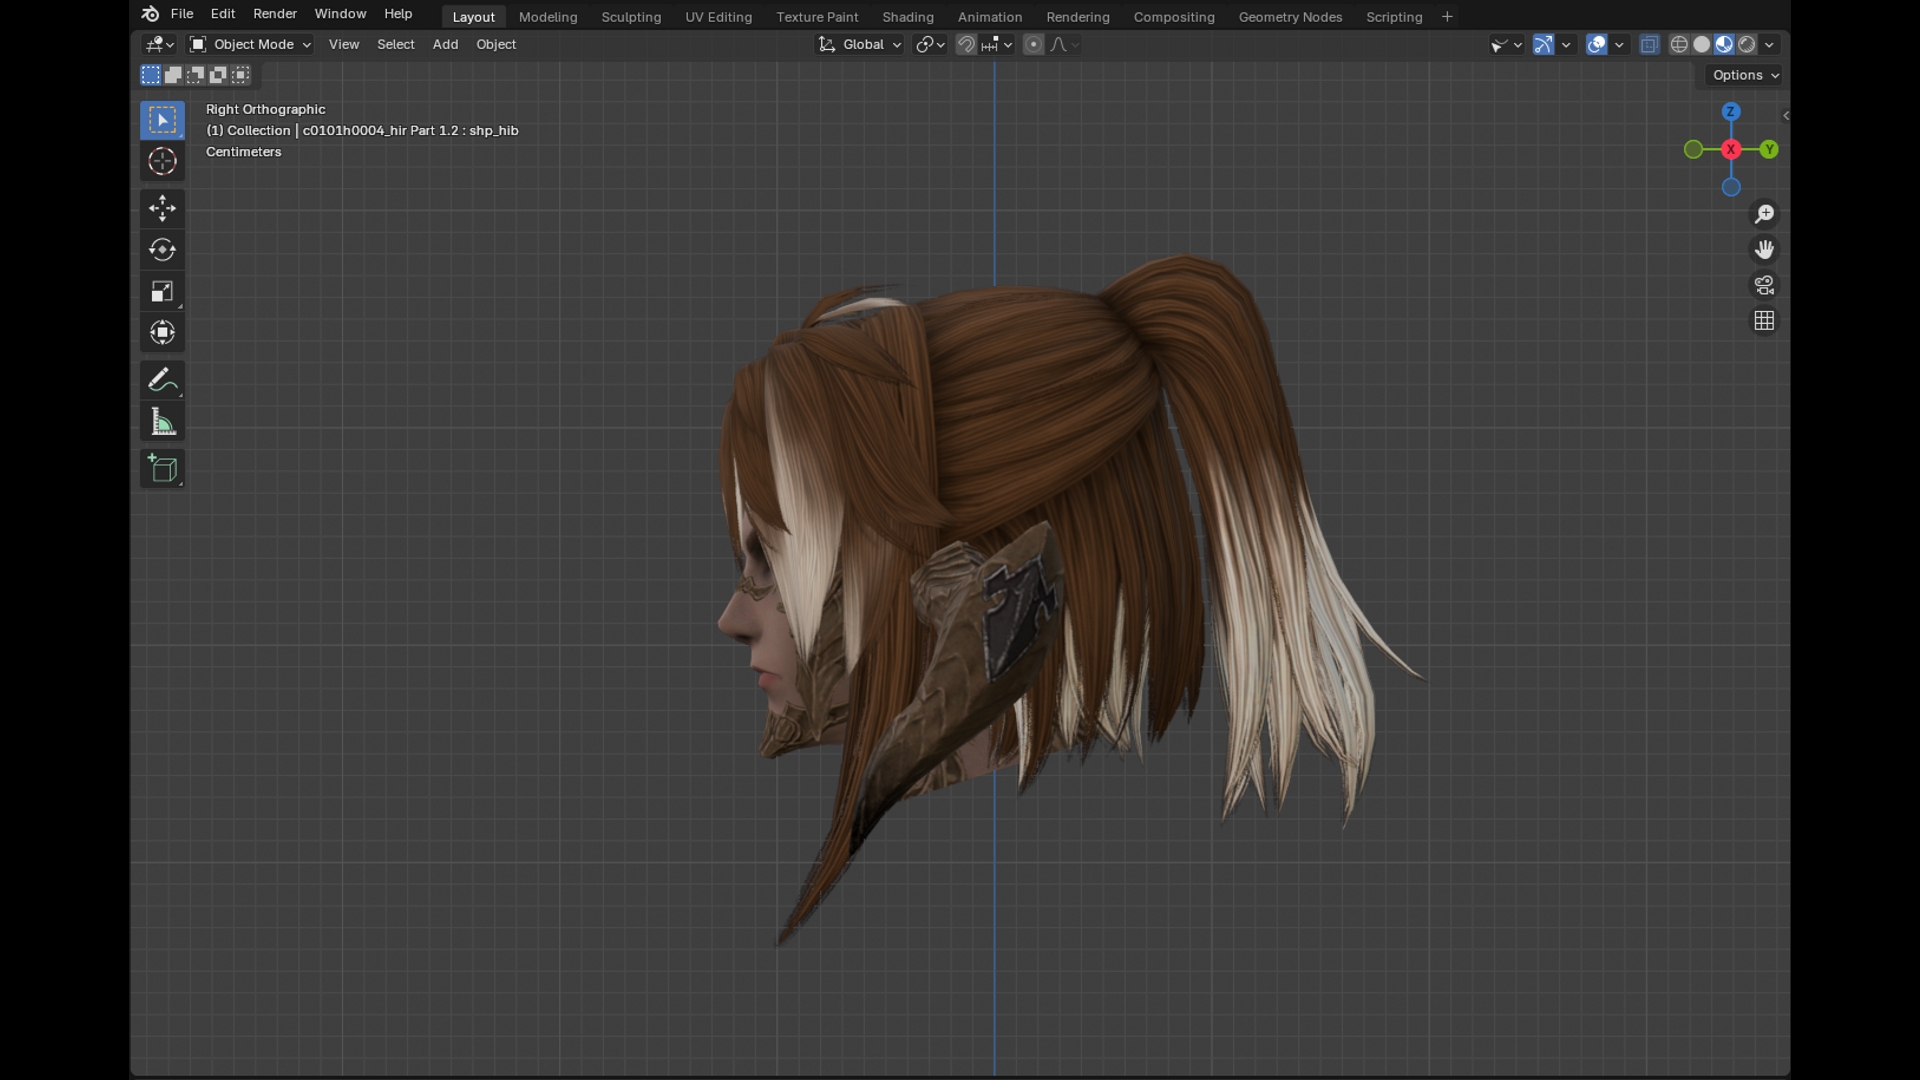The height and width of the screenshot is (1080, 1920).
Task: Activate the Rotate tool
Action: coord(162,250)
